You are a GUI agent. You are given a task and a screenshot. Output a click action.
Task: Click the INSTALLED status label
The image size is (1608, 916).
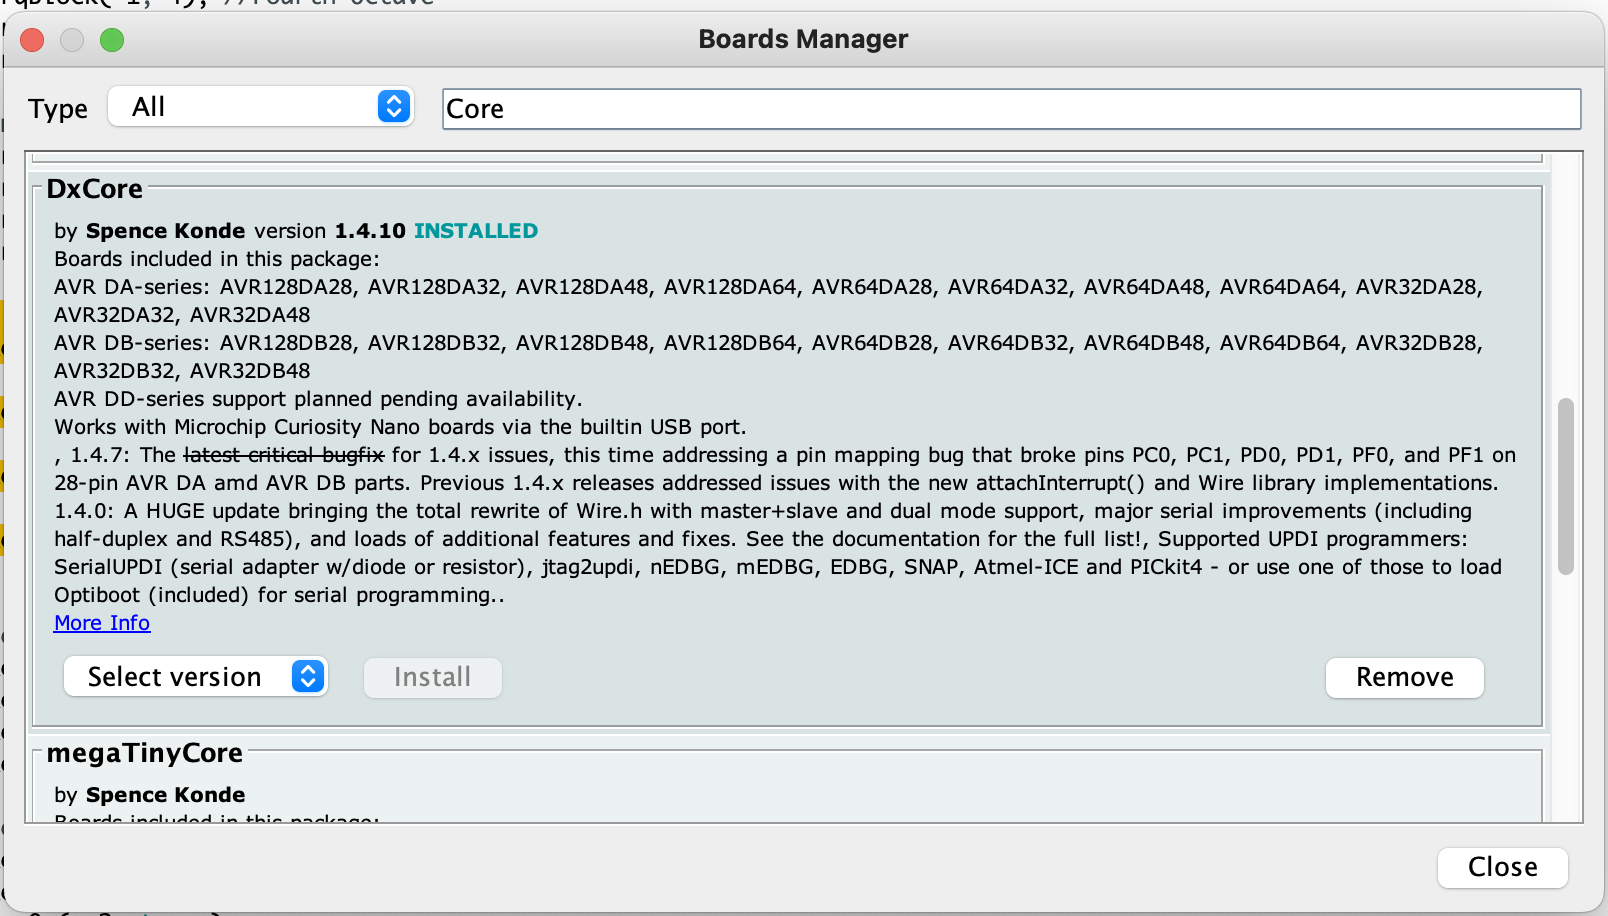(x=476, y=231)
